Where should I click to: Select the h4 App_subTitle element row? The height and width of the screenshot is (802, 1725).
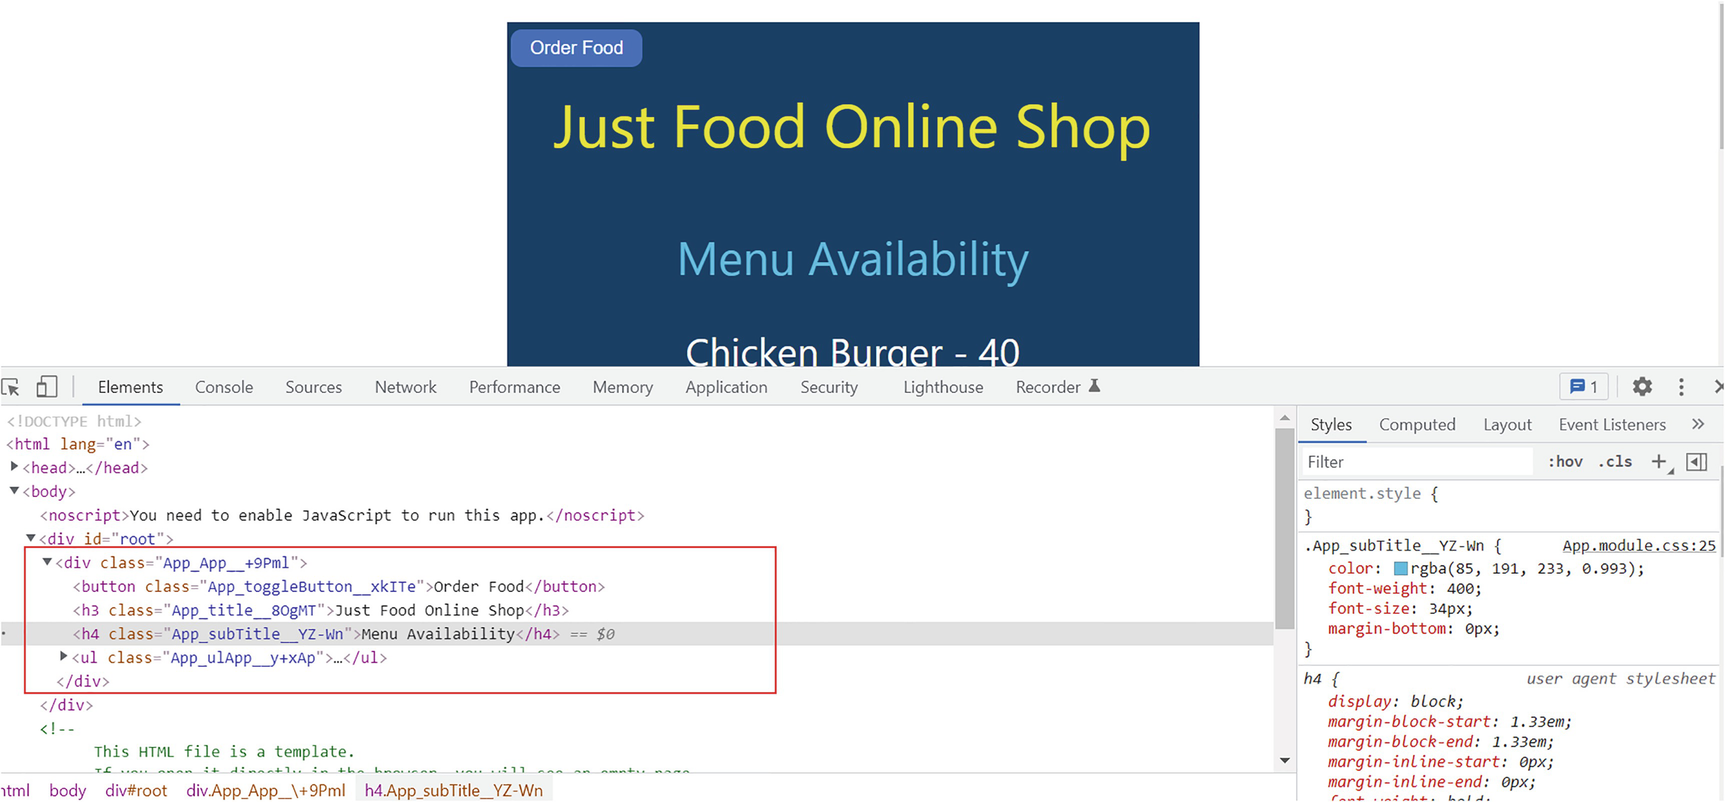636,634
